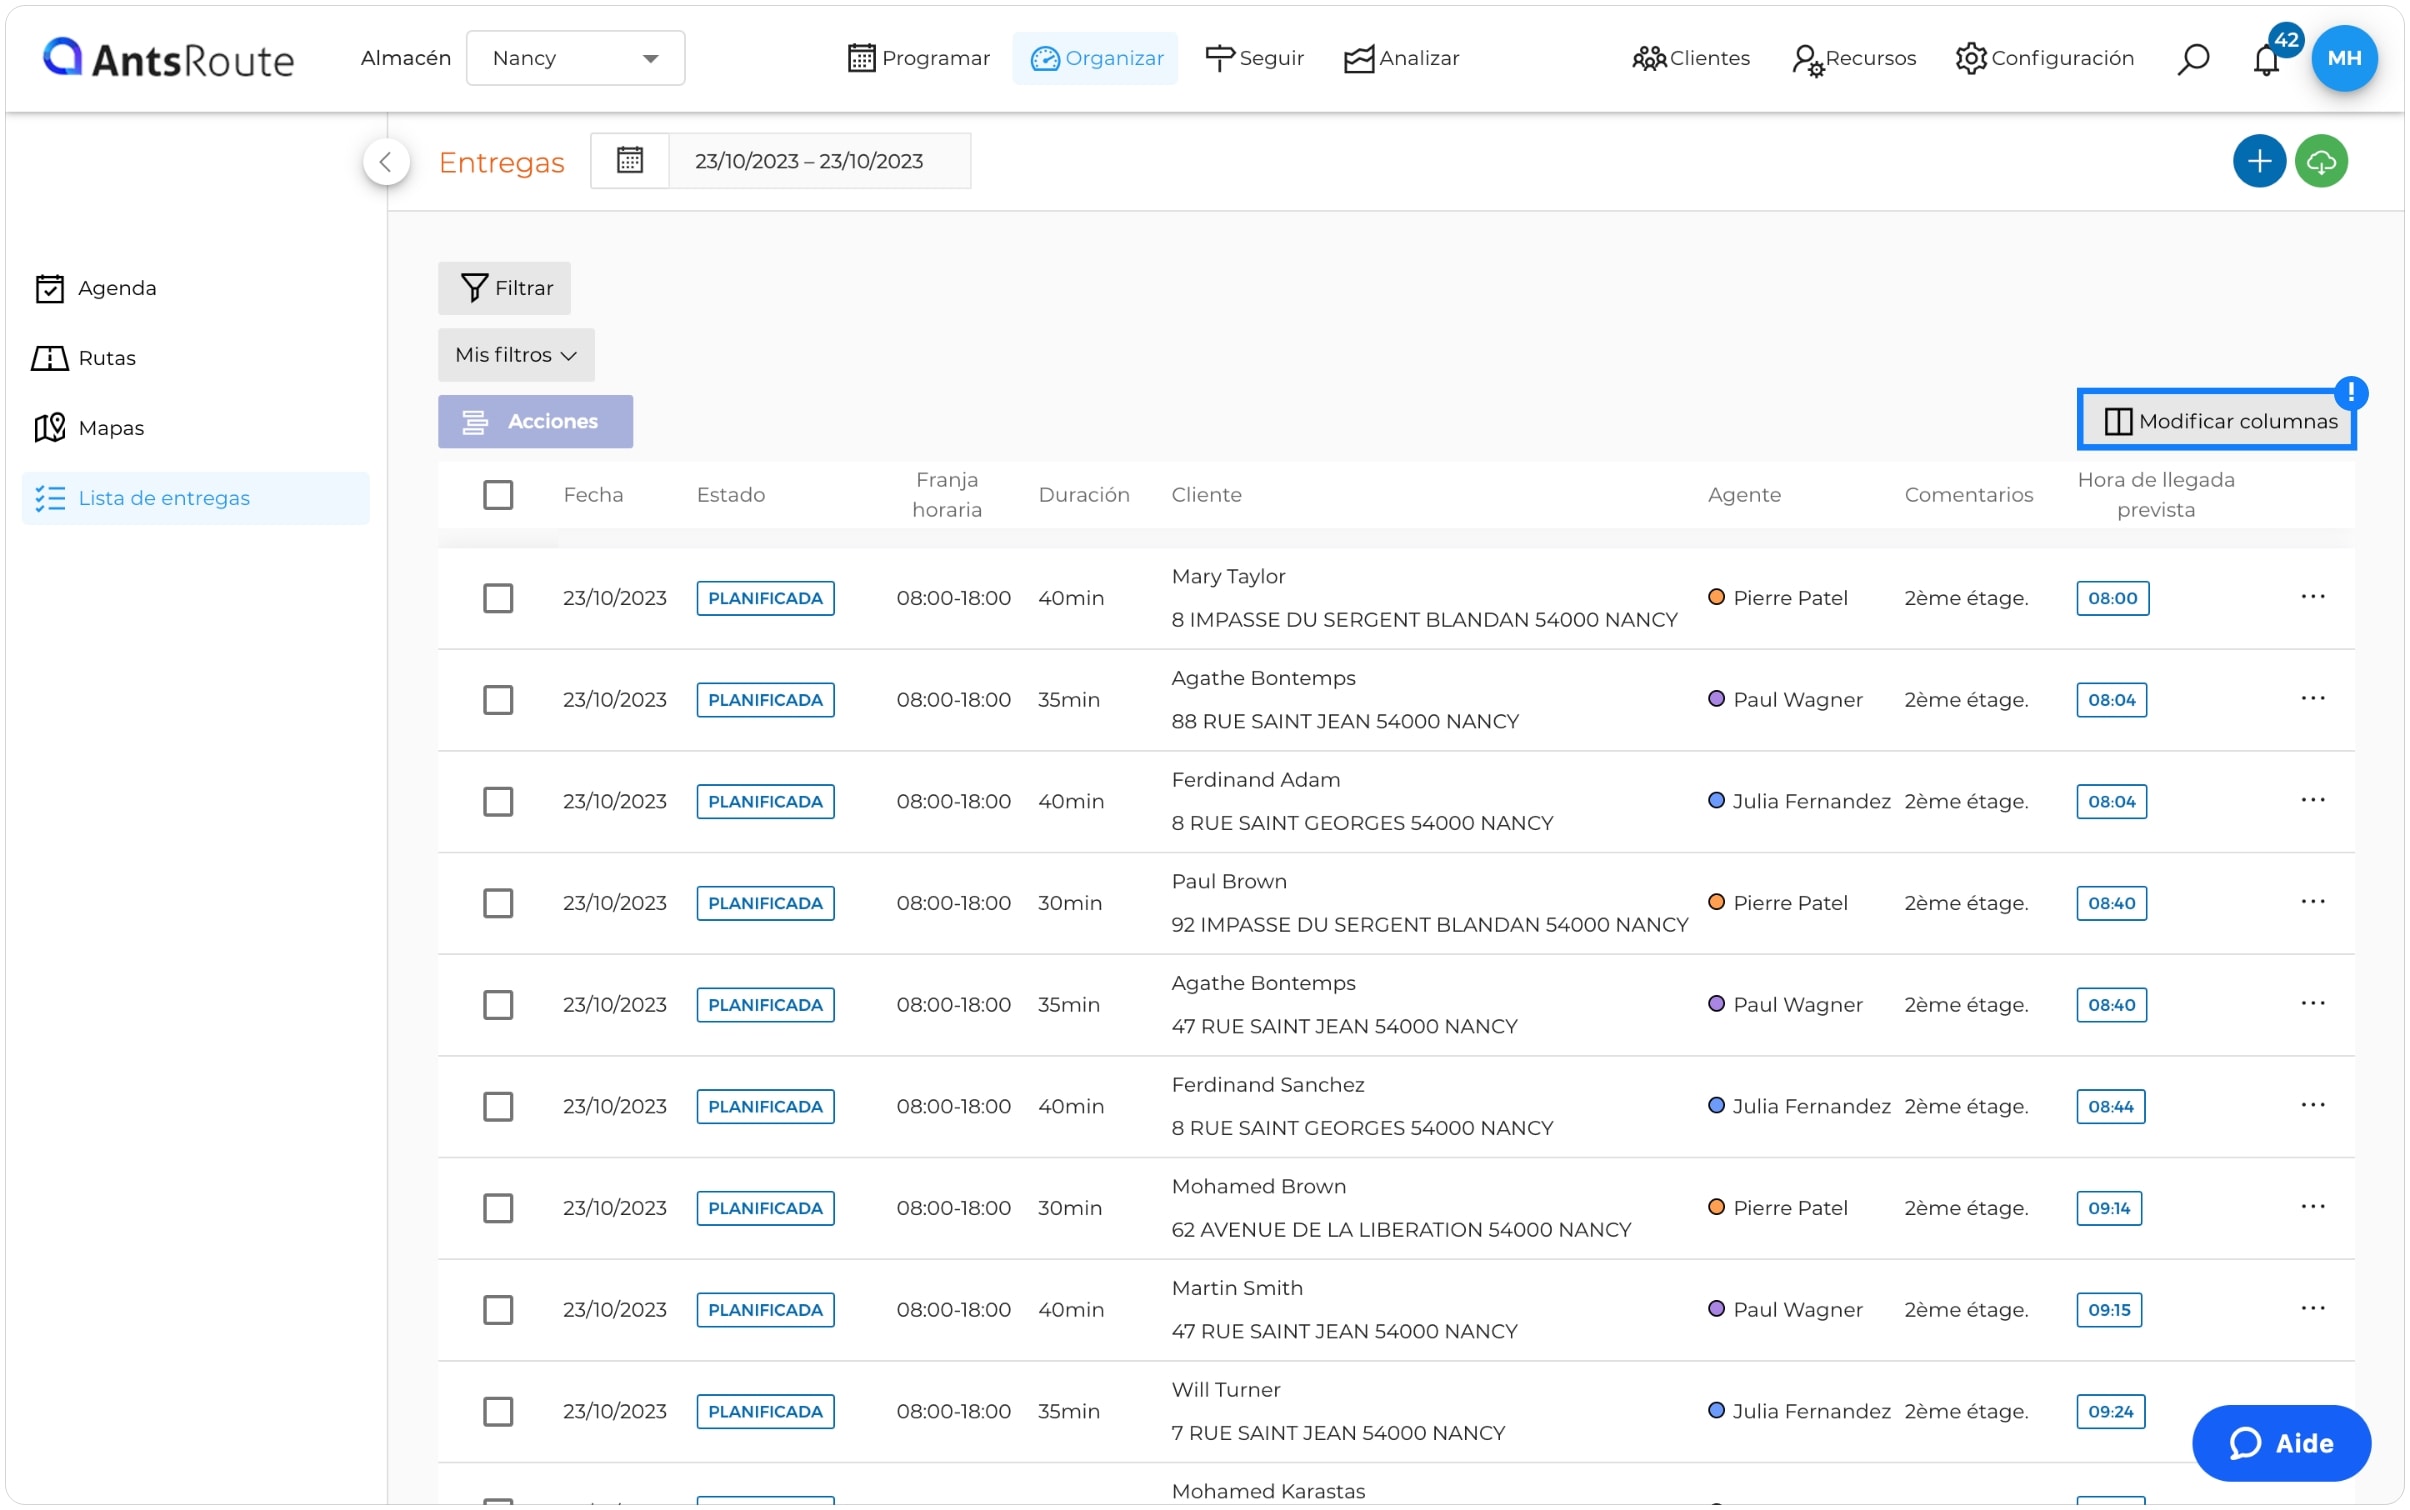Open the Seguir menu
The image size is (2410, 1510).
tap(1254, 58)
